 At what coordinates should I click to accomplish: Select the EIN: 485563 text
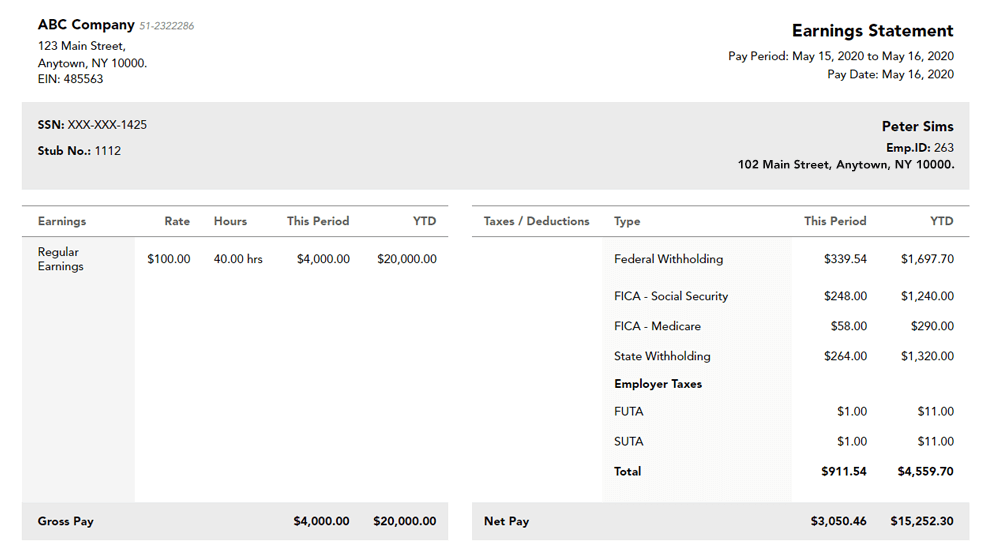click(70, 79)
